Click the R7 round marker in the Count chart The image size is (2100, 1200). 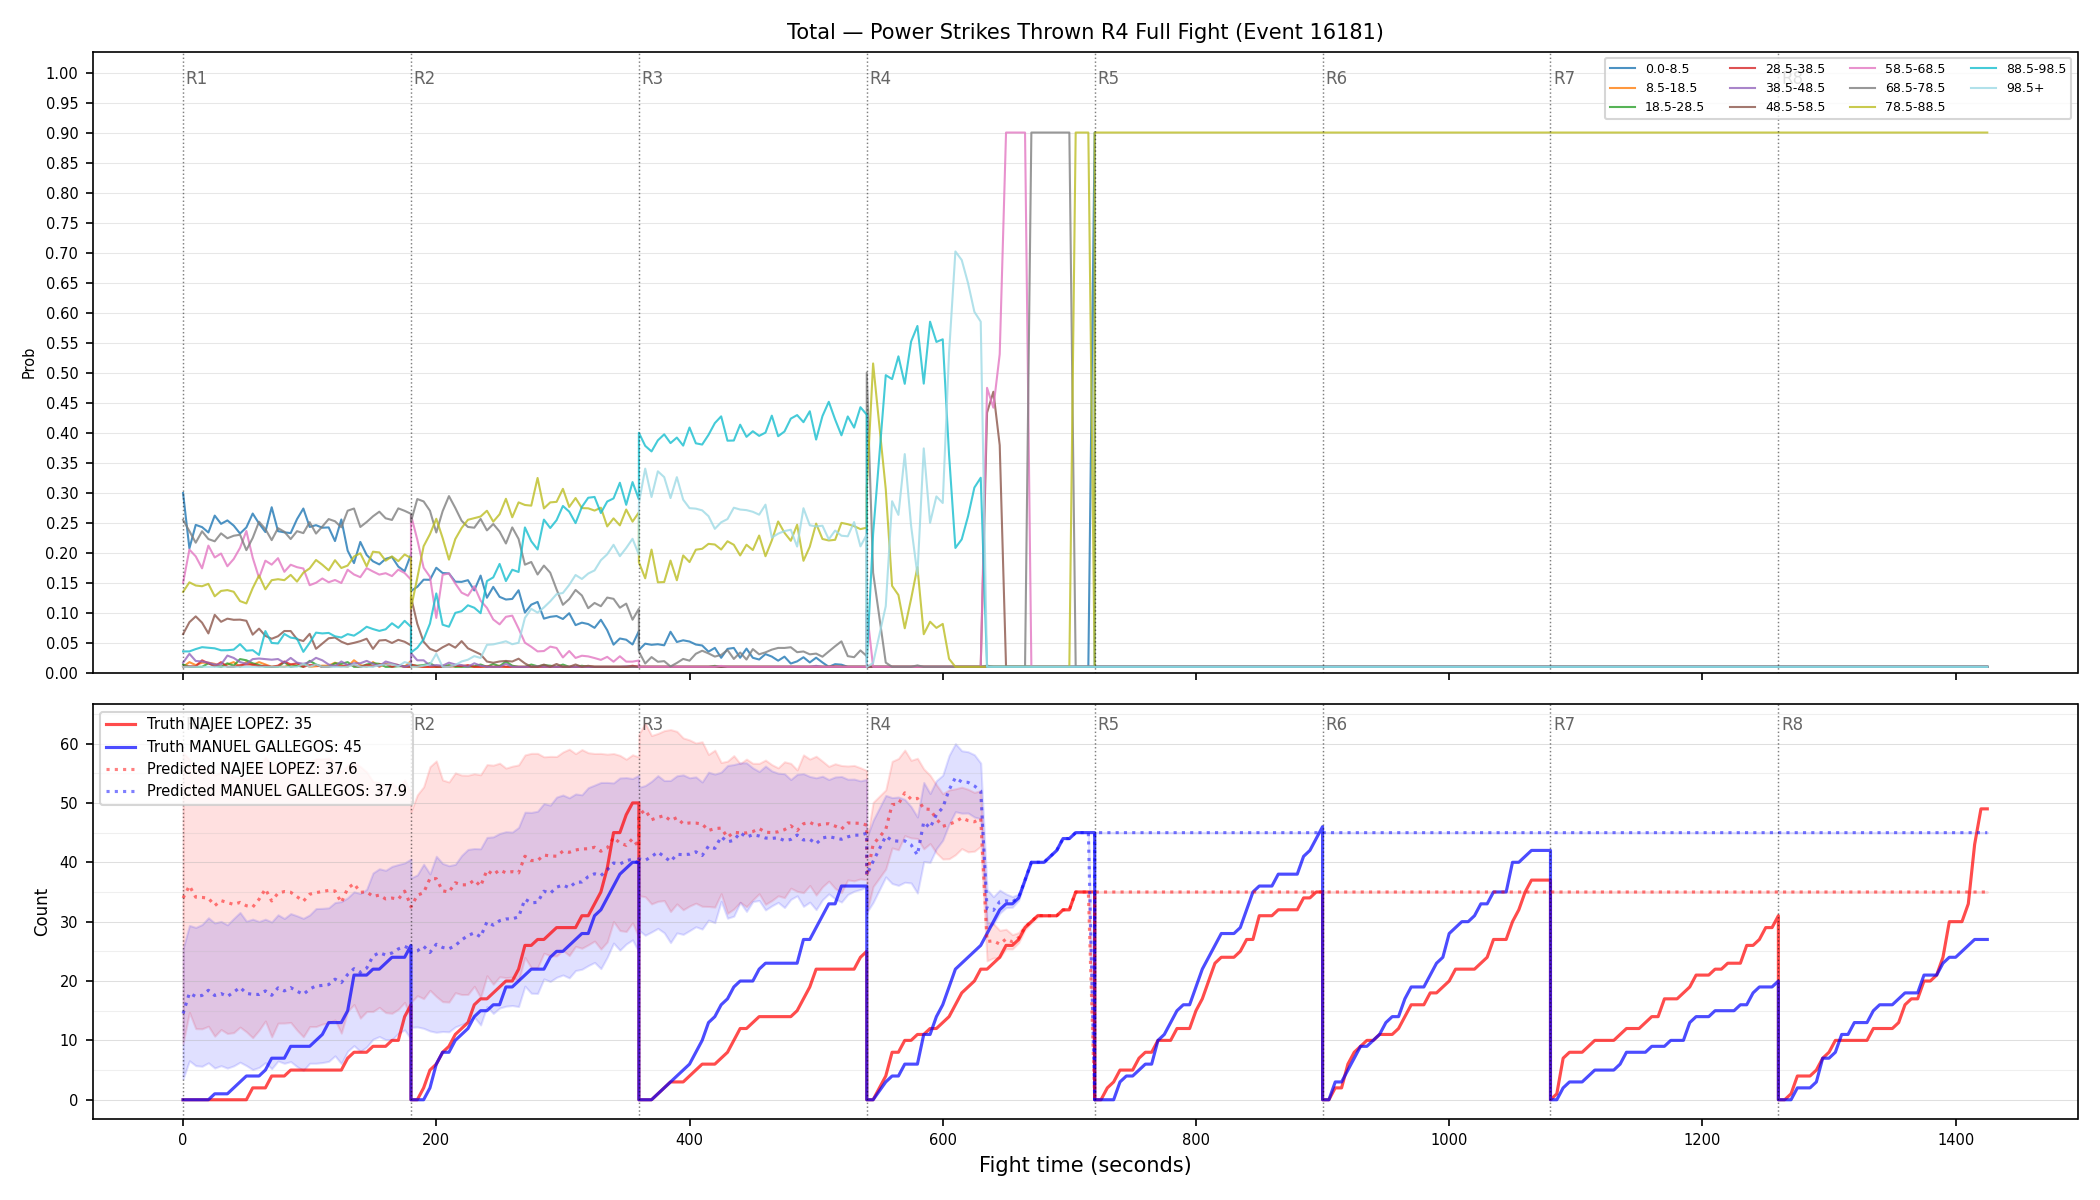pos(1564,724)
